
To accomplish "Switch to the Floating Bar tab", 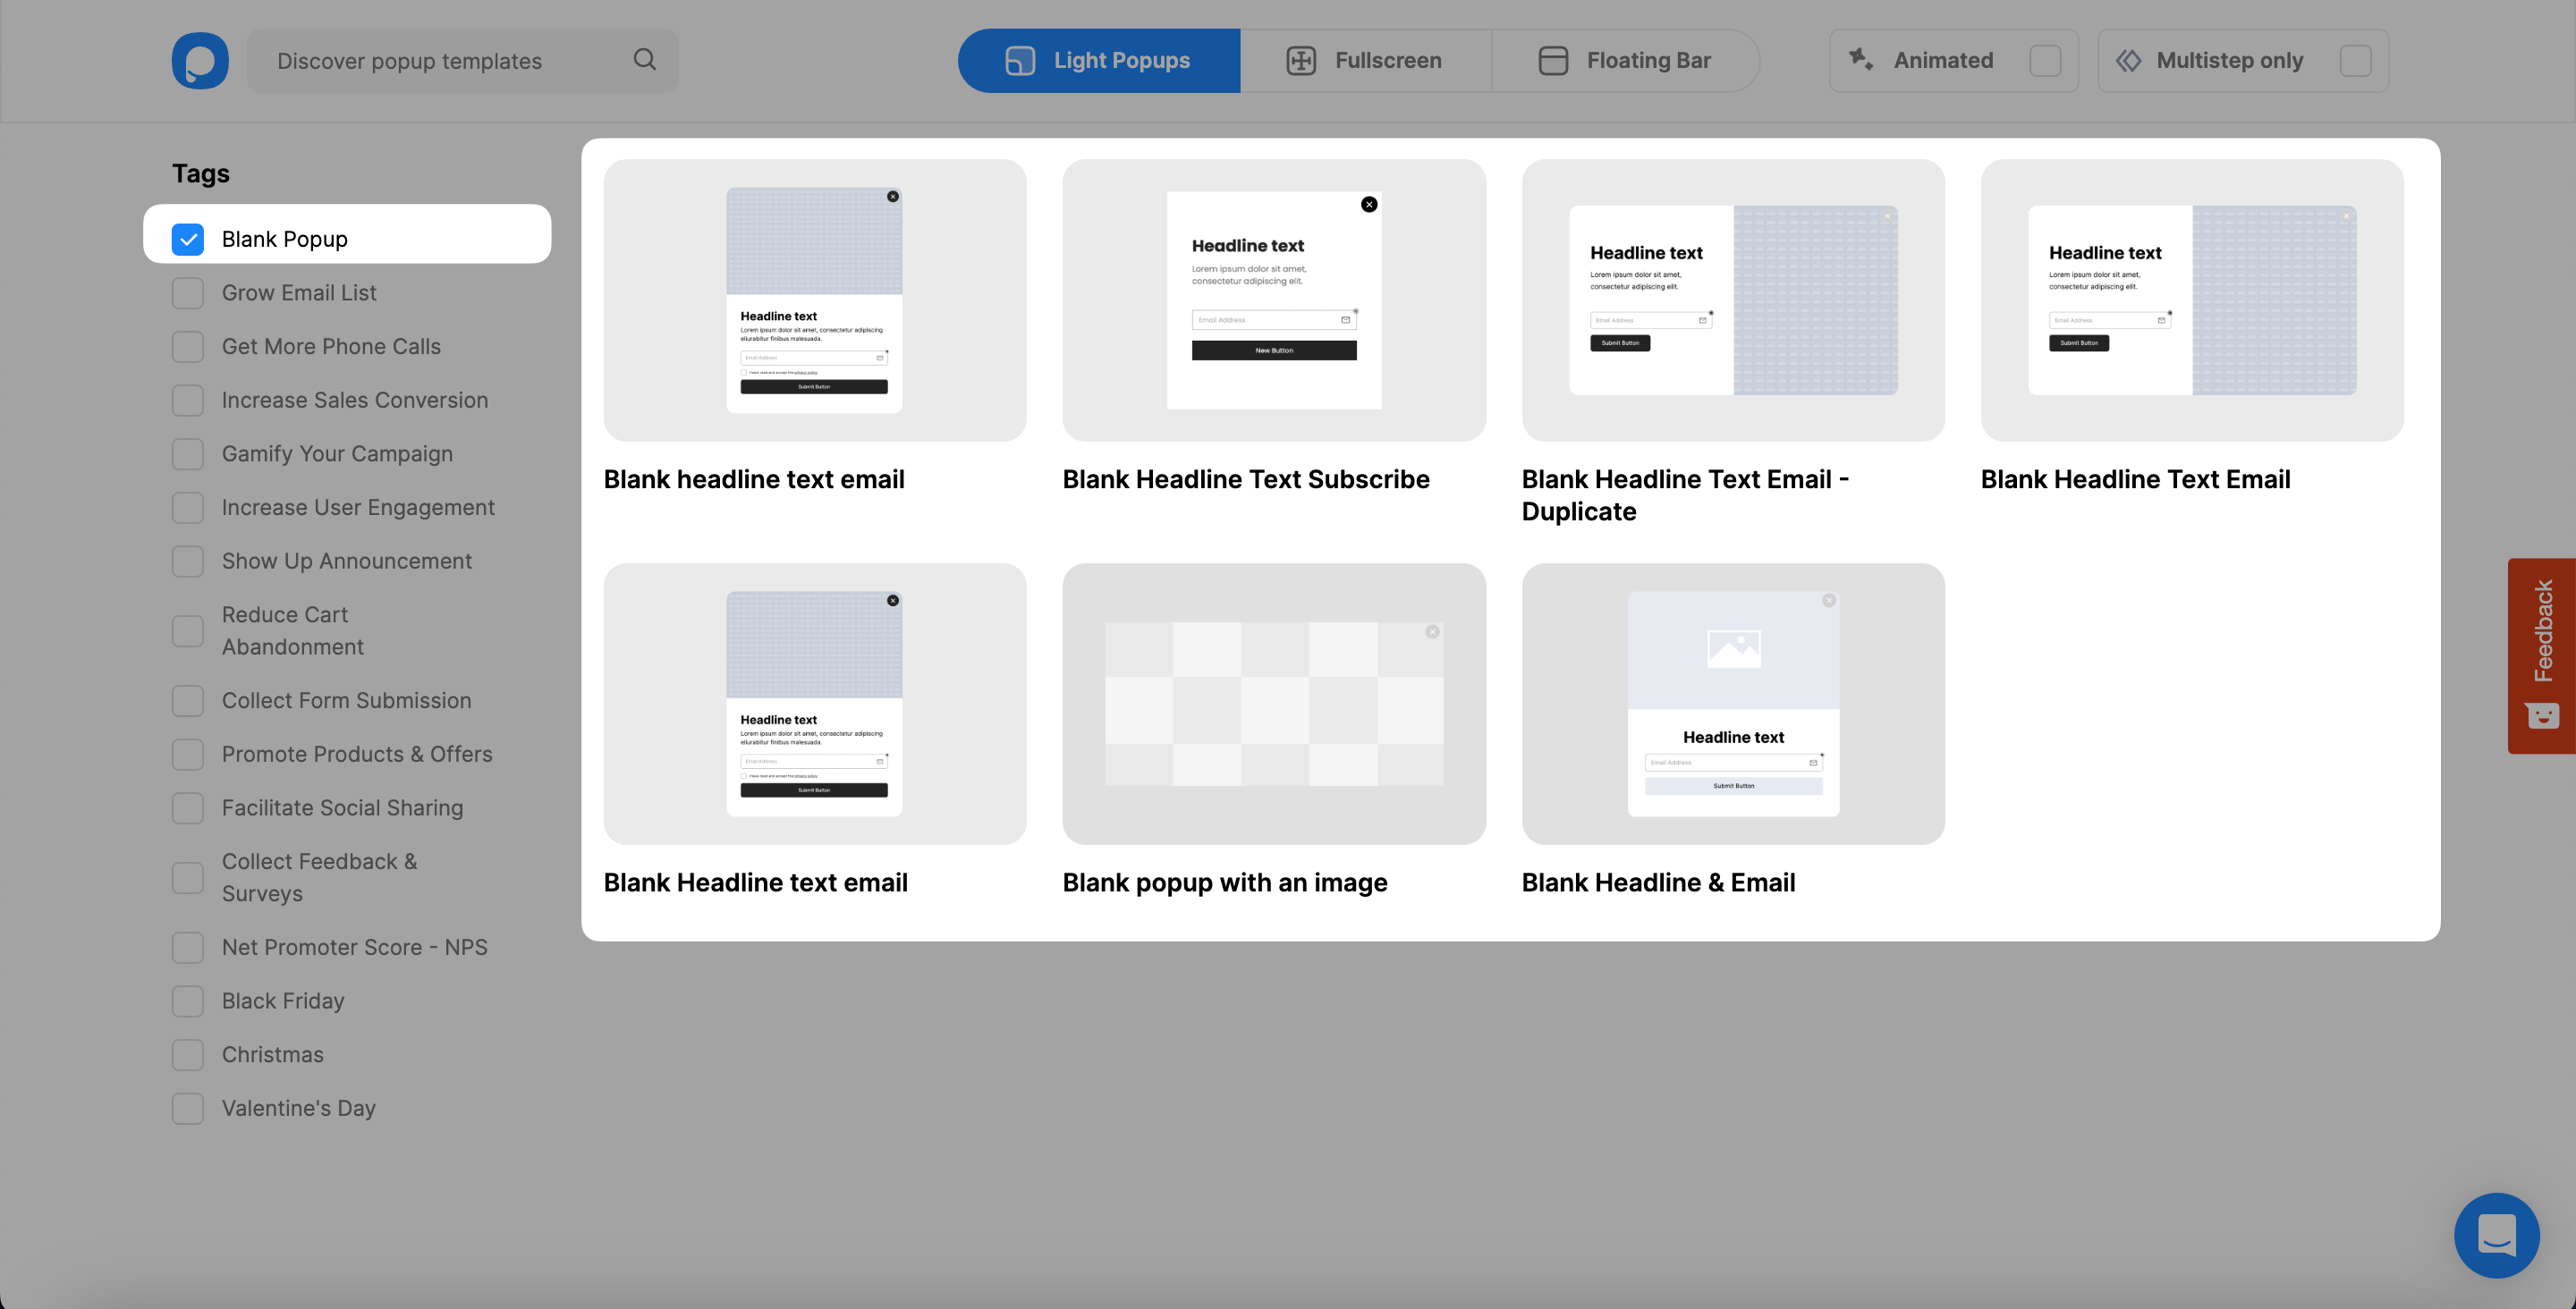I will point(1625,61).
